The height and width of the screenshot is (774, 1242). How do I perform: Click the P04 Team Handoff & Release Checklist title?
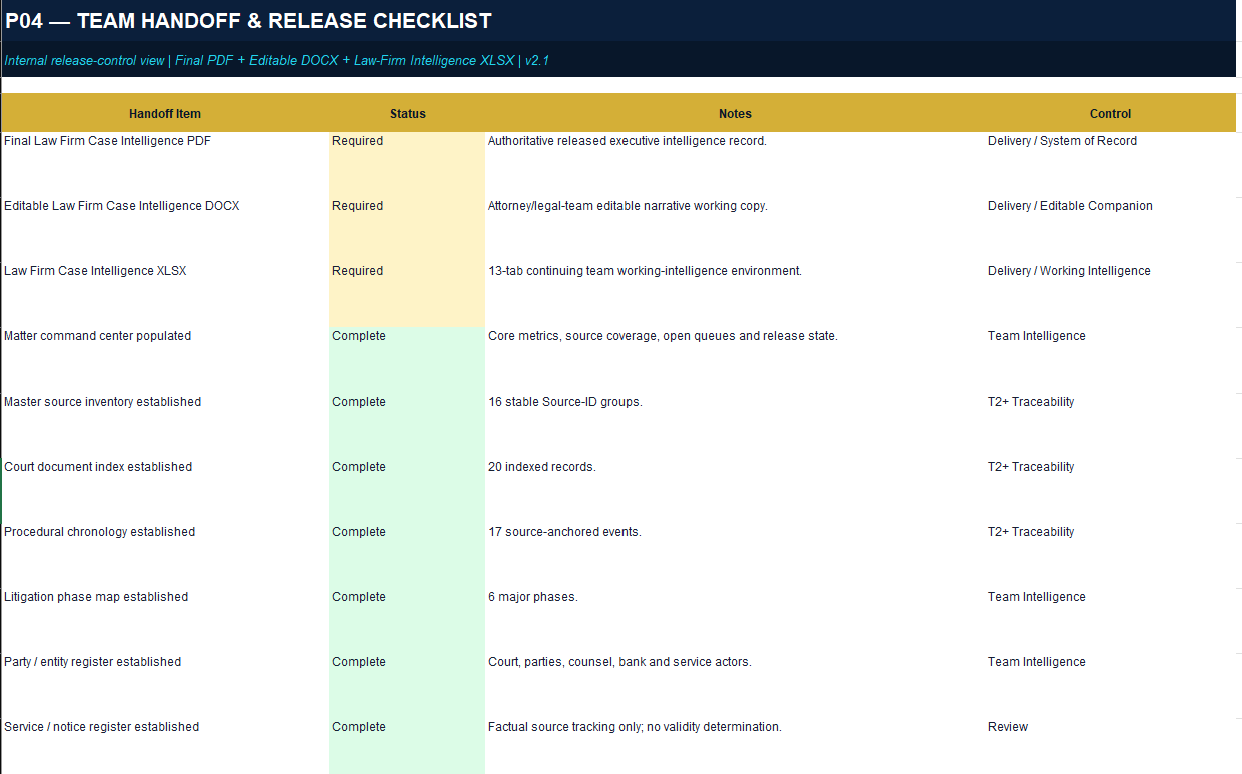point(248,20)
